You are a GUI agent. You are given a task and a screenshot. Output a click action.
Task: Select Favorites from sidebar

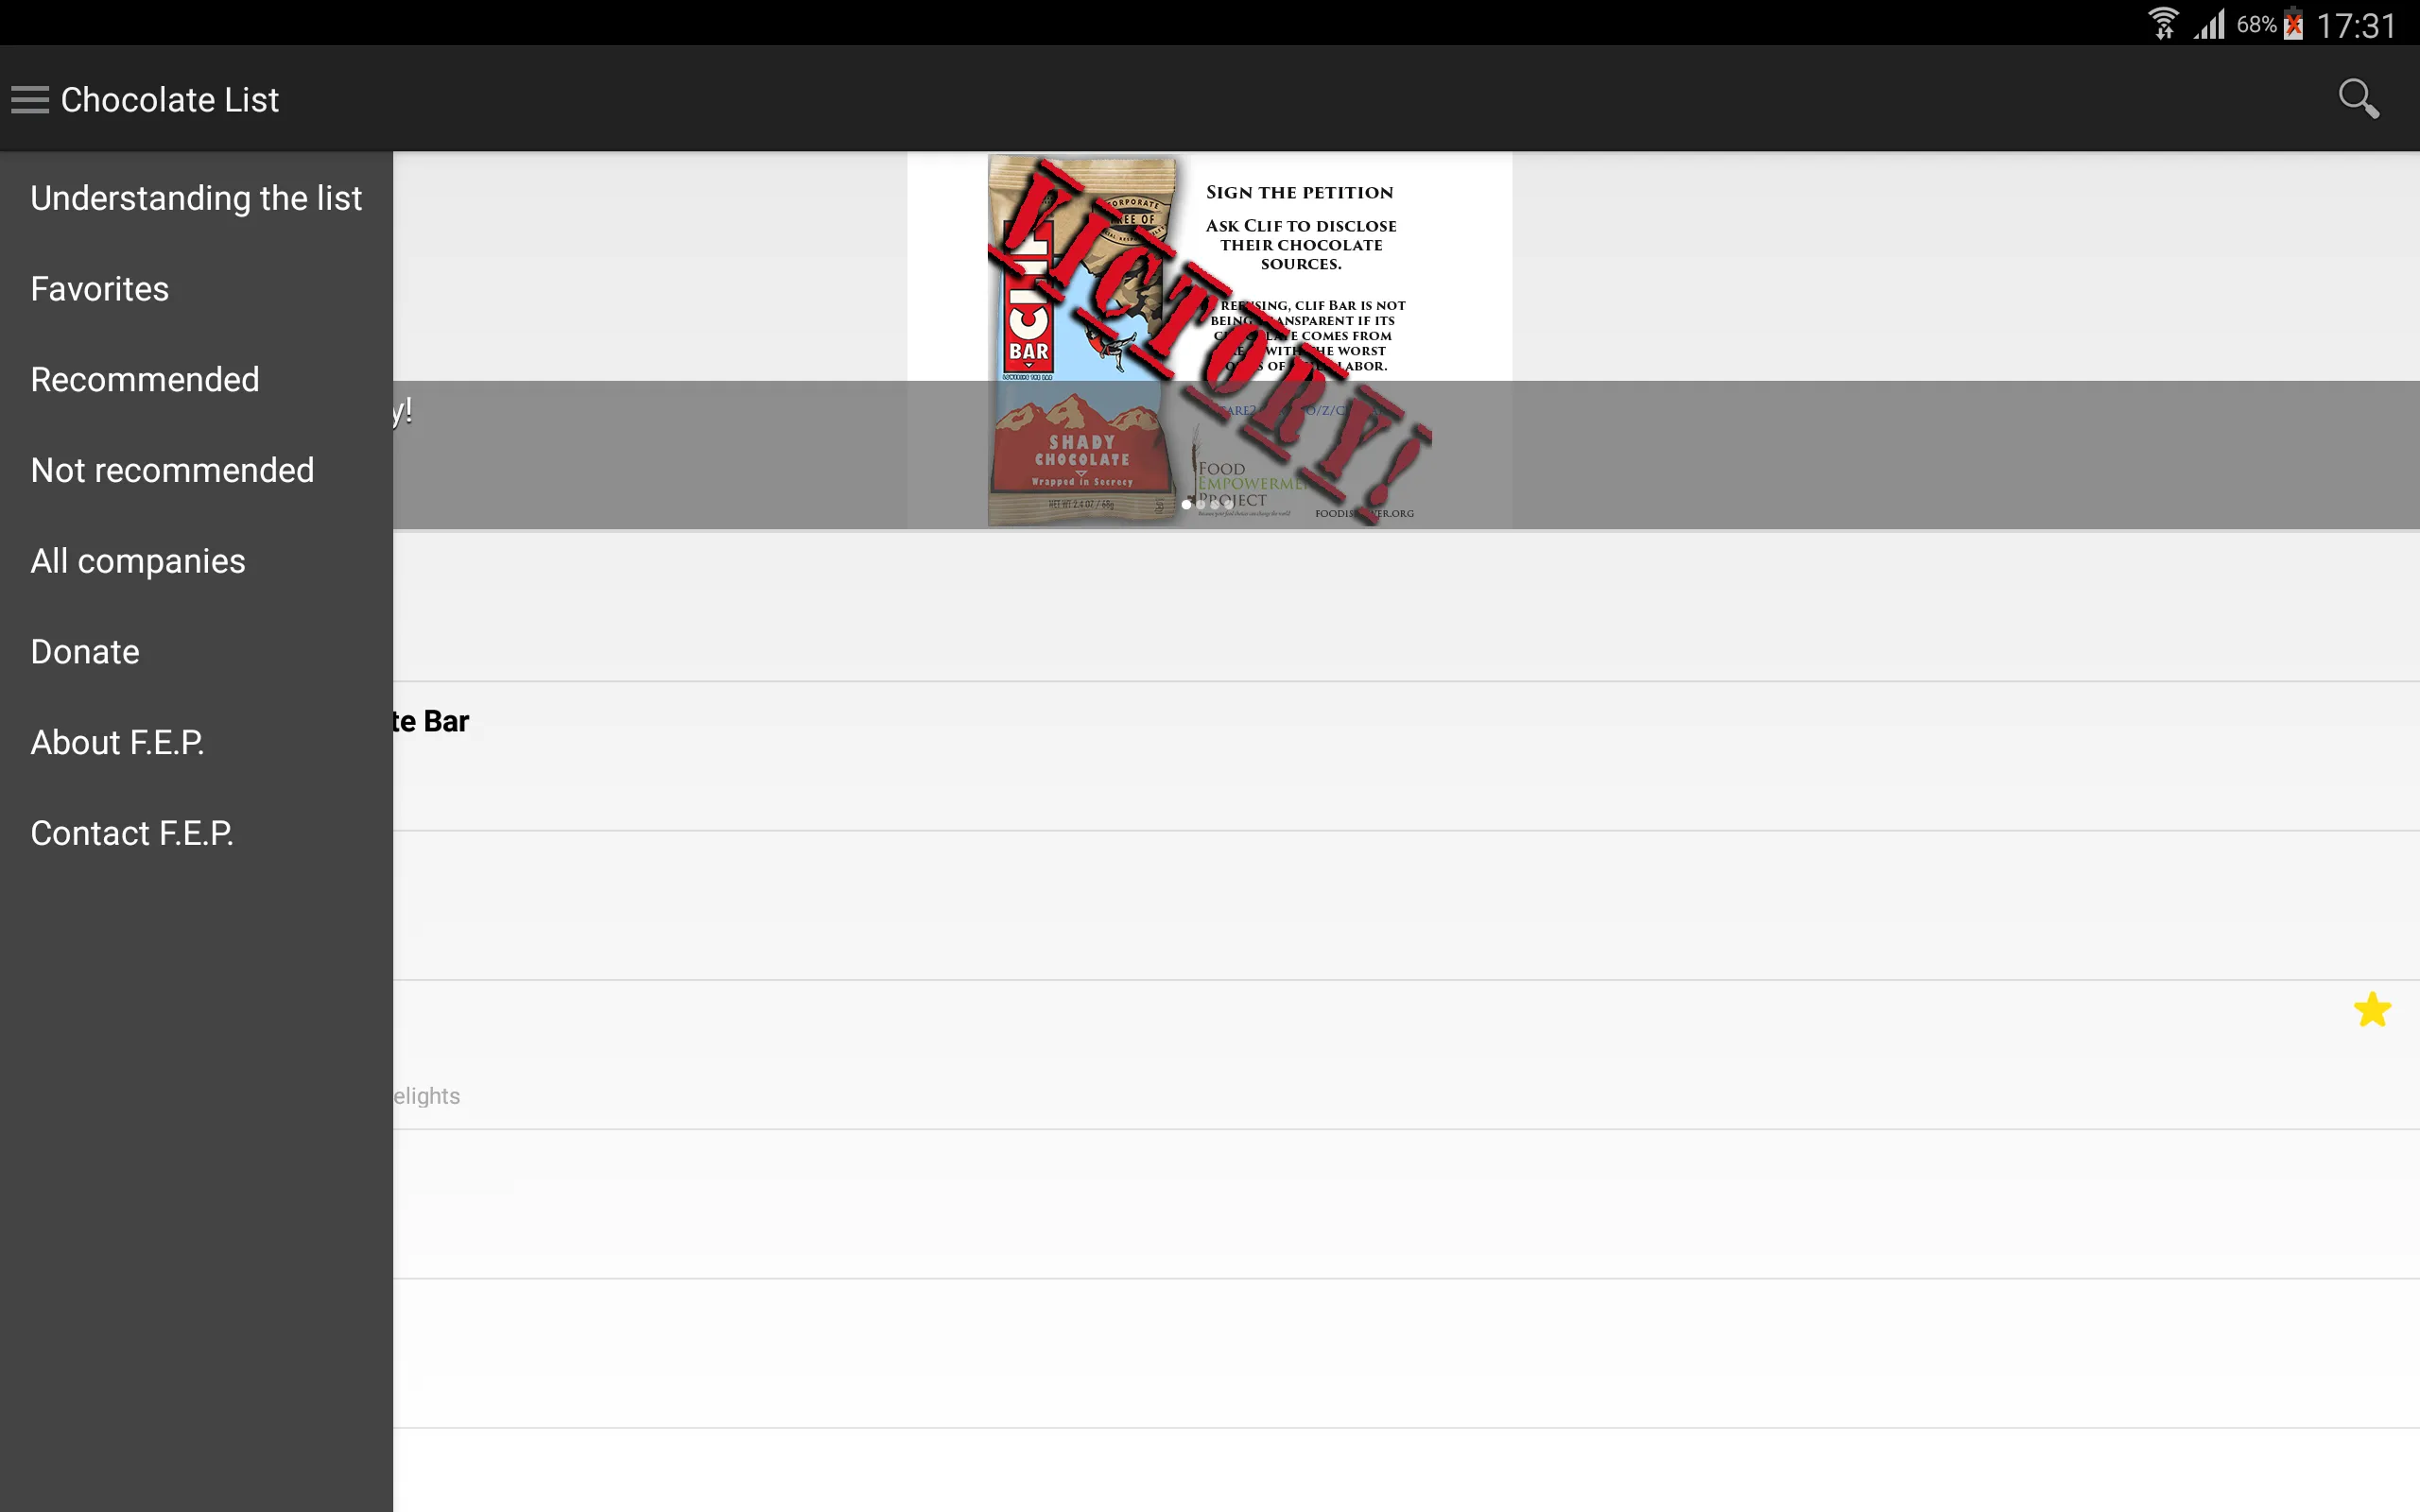click(x=99, y=289)
